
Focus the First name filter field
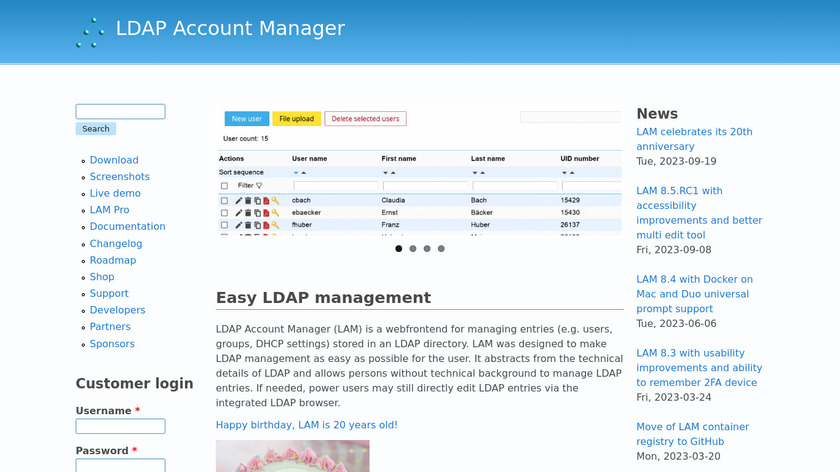pos(425,186)
